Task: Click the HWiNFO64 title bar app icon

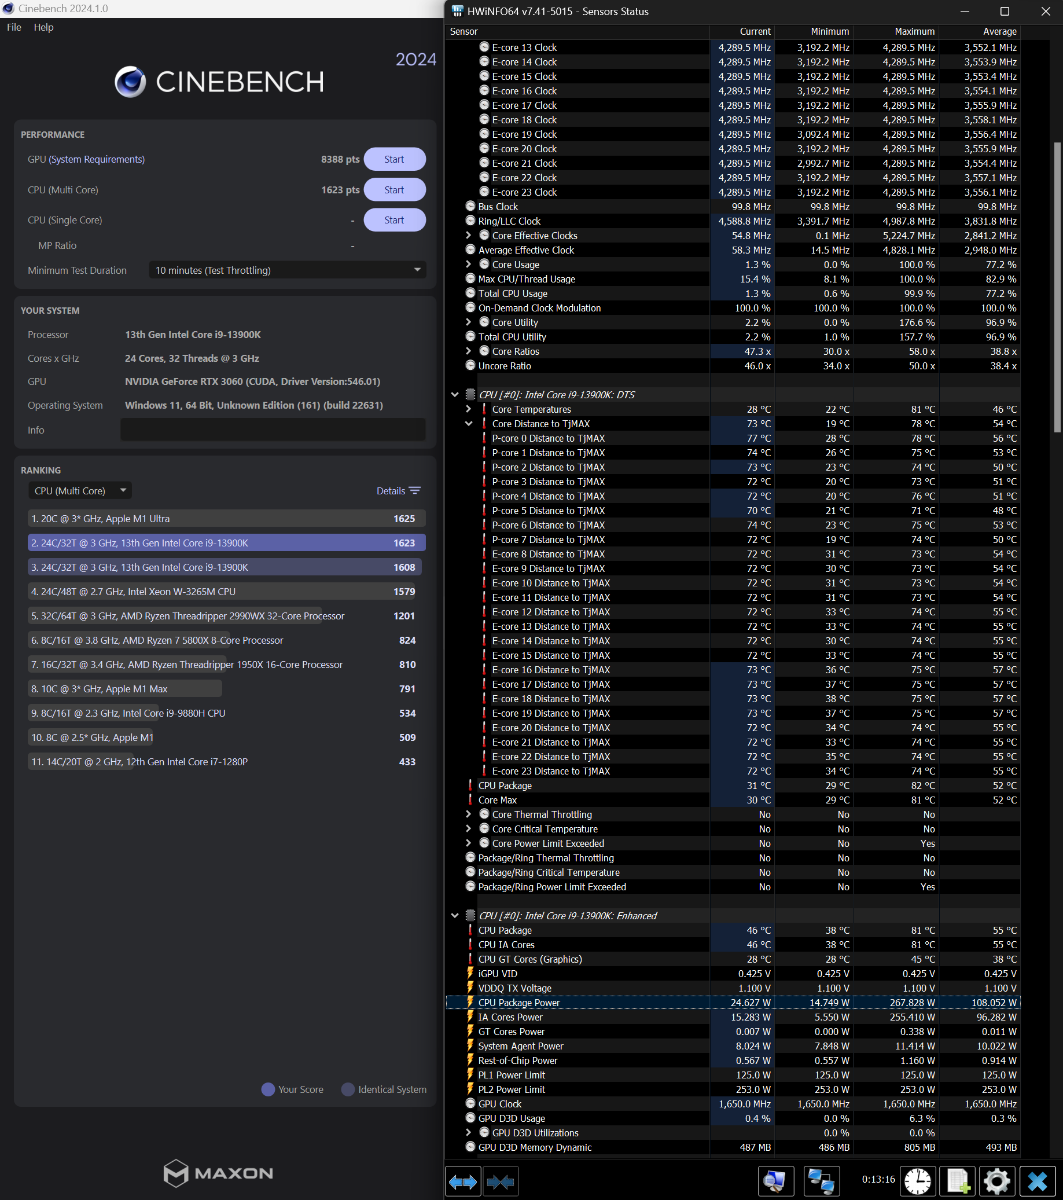Action: pyautogui.click(x=458, y=12)
